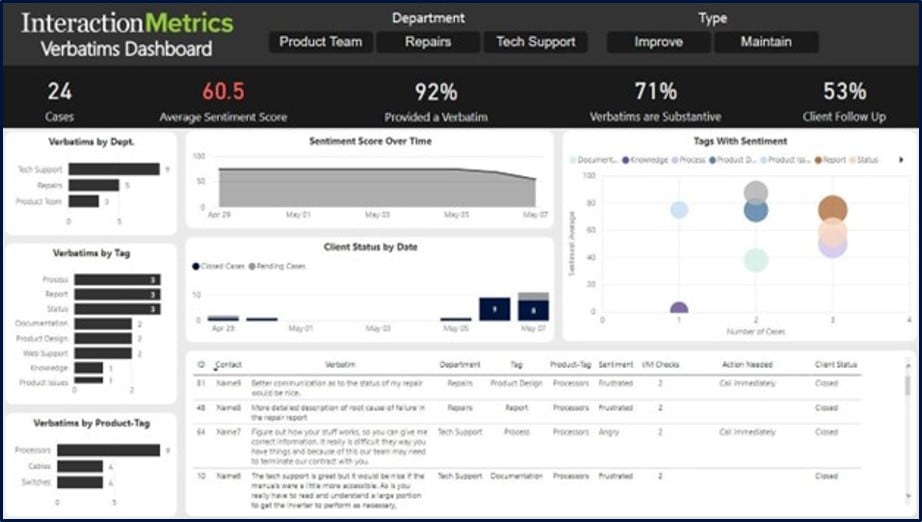Select verbatim 'More detailed description of root cause'
This screenshot has height=522, width=922.
[338, 412]
